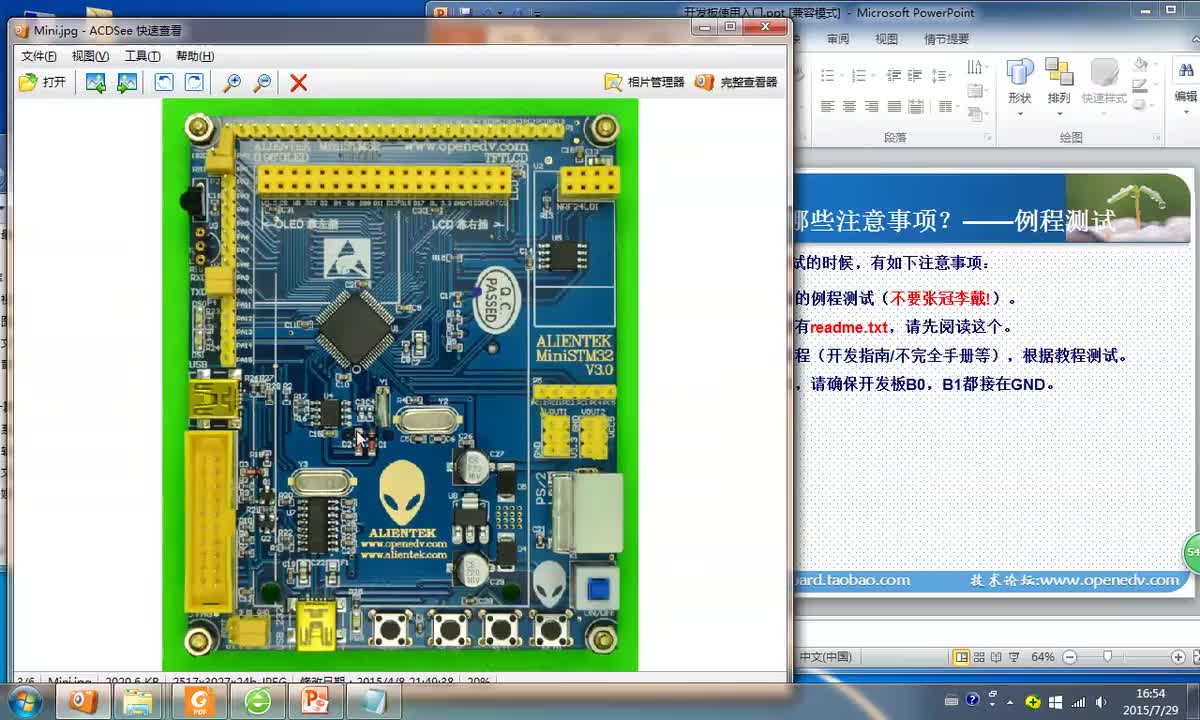Viewport: 1200px width, 720px height.
Task: Click the 中文(中国) language indicator
Action: (x=825, y=657)
